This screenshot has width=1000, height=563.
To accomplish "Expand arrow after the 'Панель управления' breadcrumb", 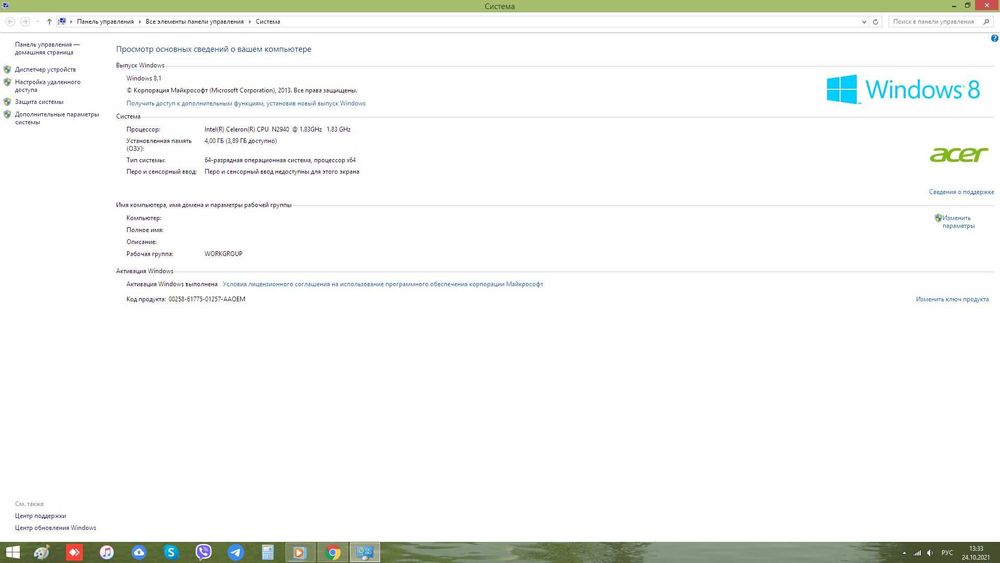I will pyautogui.click(x=140, y=22).
